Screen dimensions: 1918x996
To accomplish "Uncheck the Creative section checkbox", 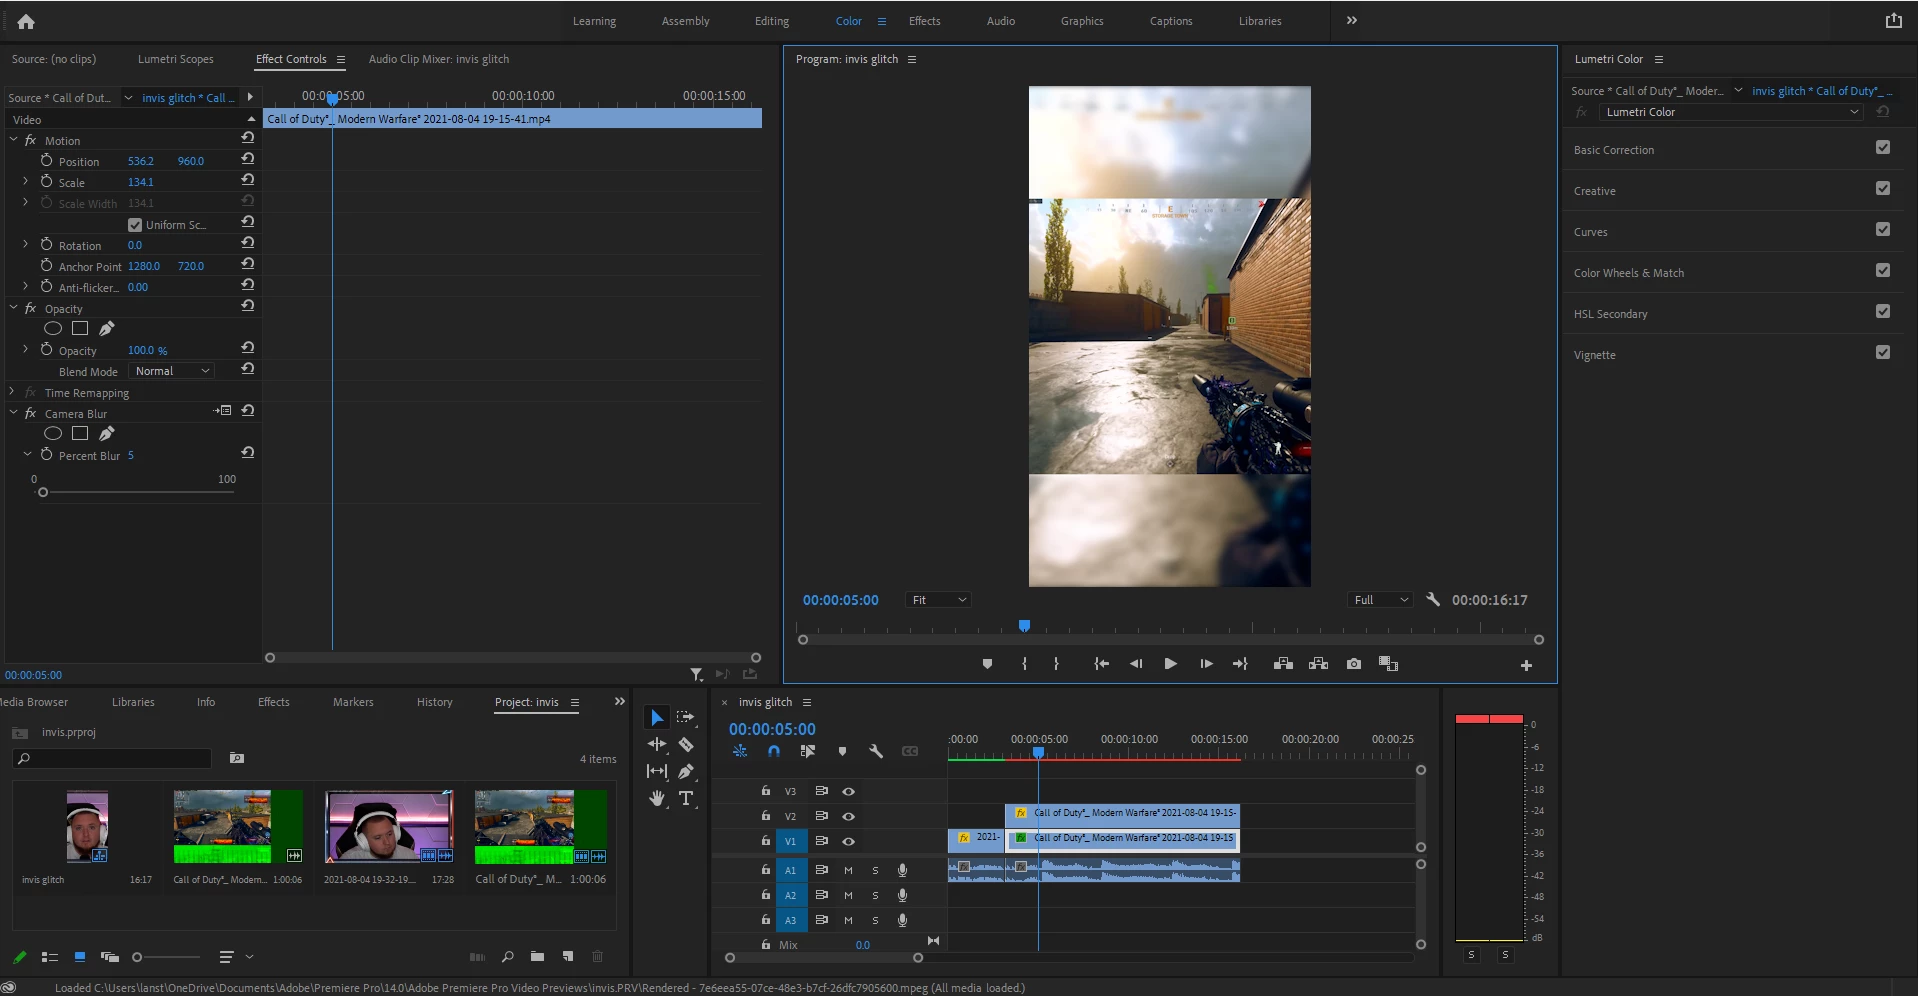I will click(x=1883, y=189).
